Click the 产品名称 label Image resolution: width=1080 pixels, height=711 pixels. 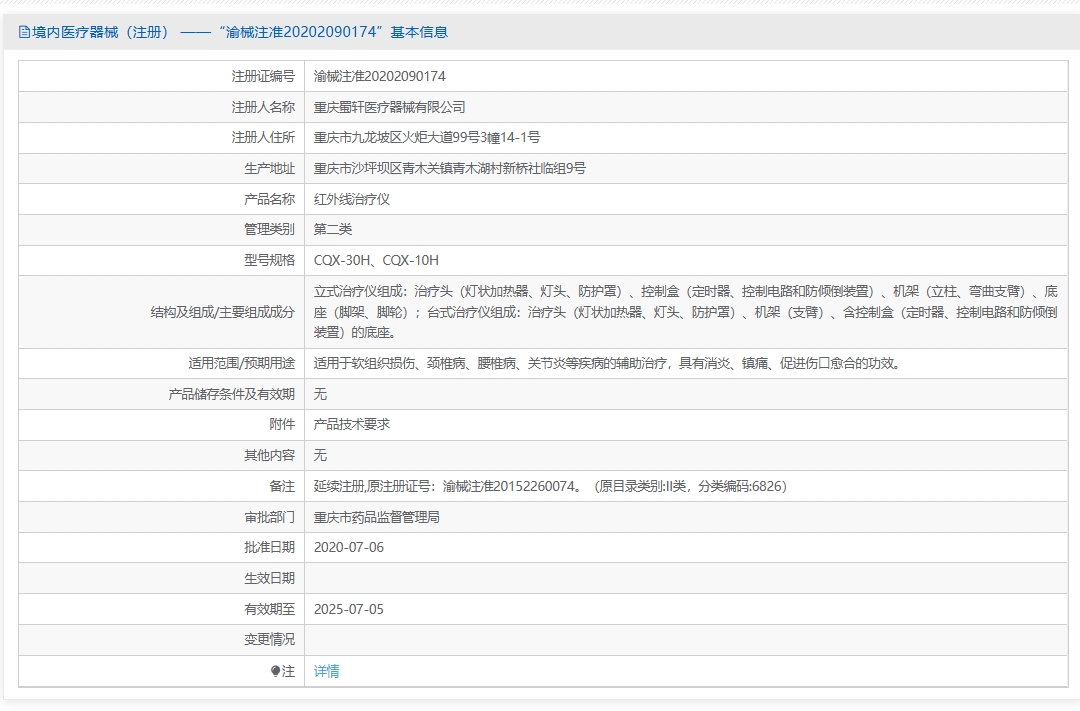269,200
